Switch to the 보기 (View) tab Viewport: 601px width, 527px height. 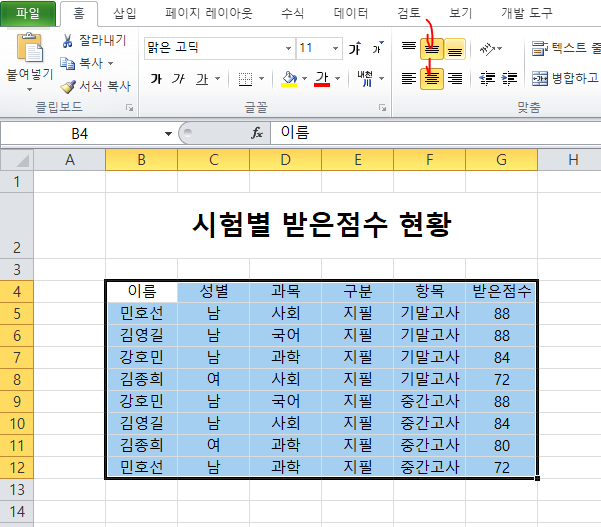460,13
